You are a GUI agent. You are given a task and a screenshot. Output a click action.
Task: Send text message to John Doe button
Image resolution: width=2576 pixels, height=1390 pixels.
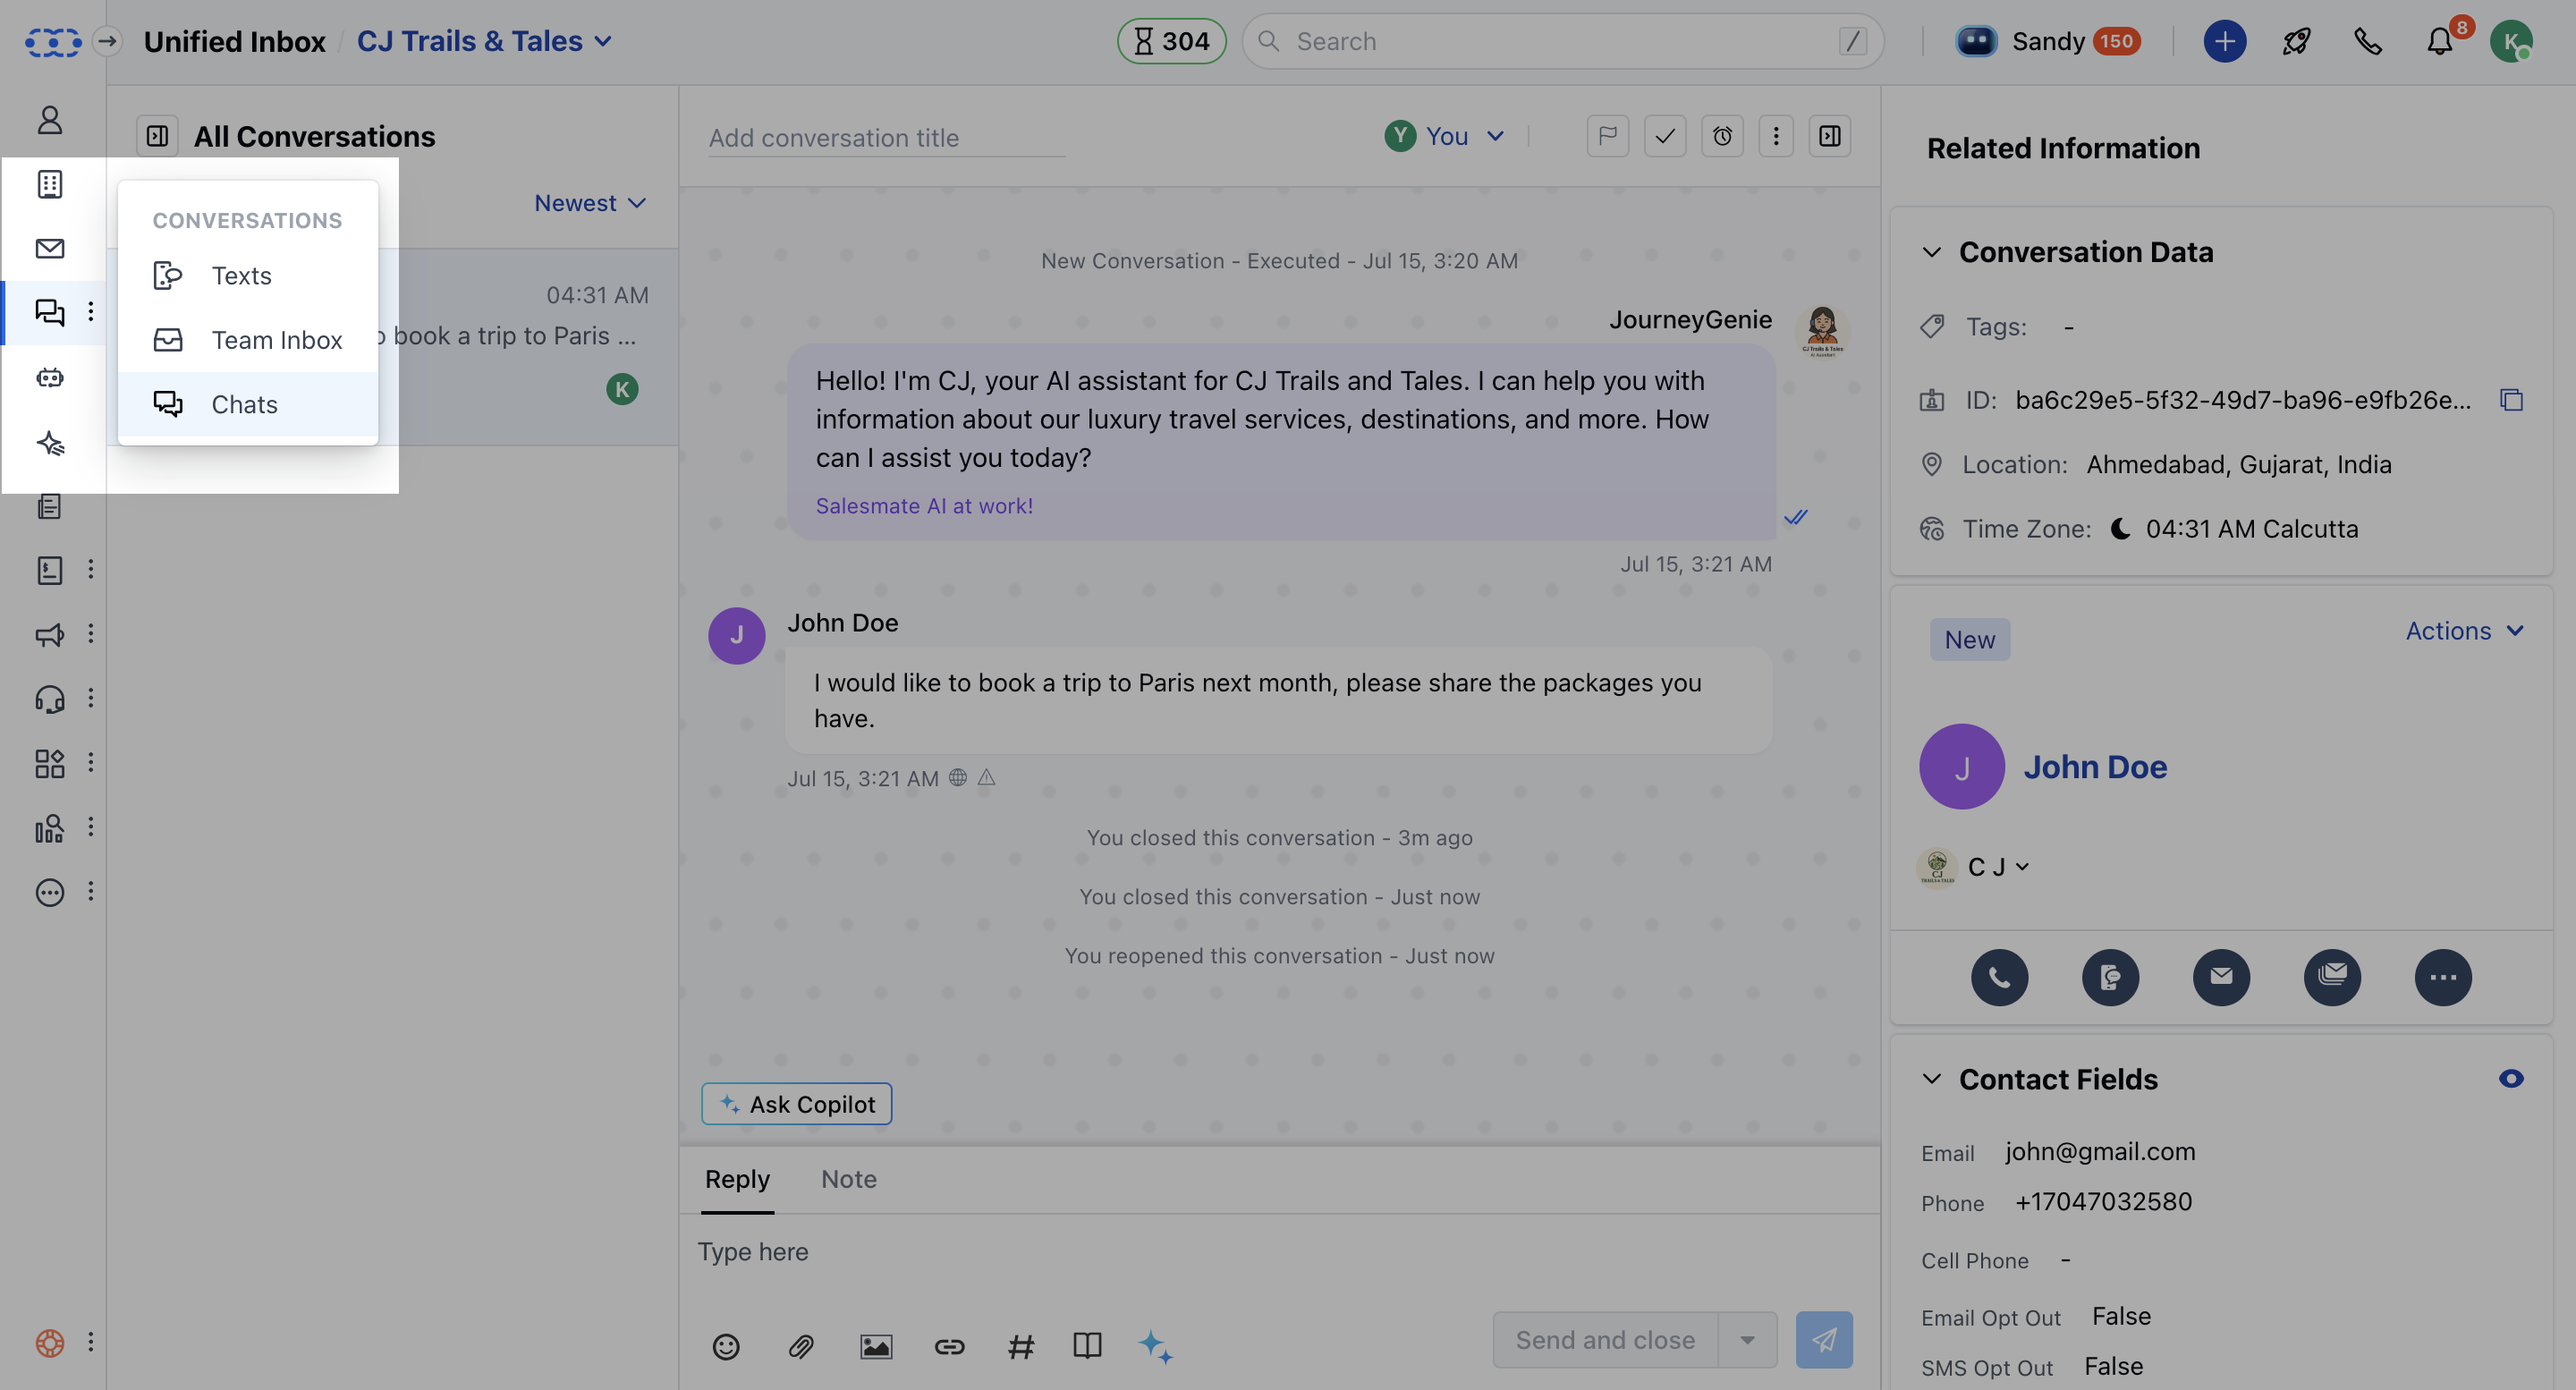(2110, 976)
